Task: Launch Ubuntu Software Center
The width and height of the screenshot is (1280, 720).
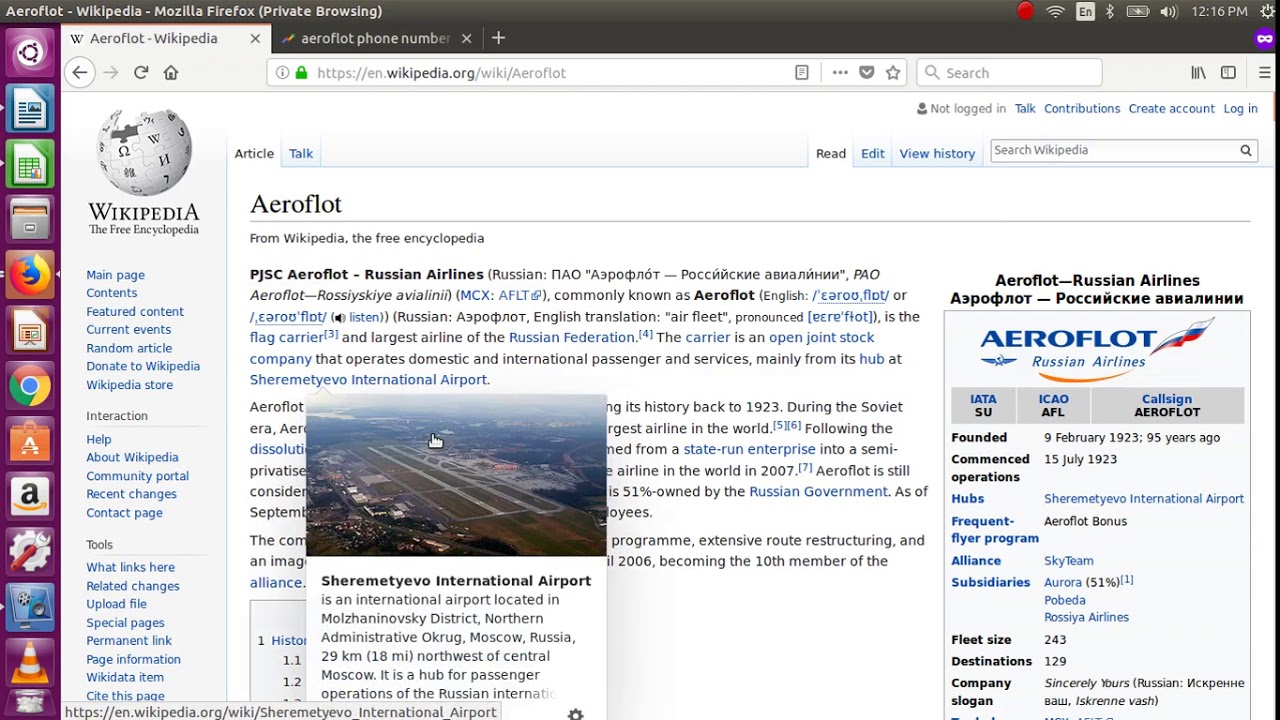Action: (x=29, y=441)
